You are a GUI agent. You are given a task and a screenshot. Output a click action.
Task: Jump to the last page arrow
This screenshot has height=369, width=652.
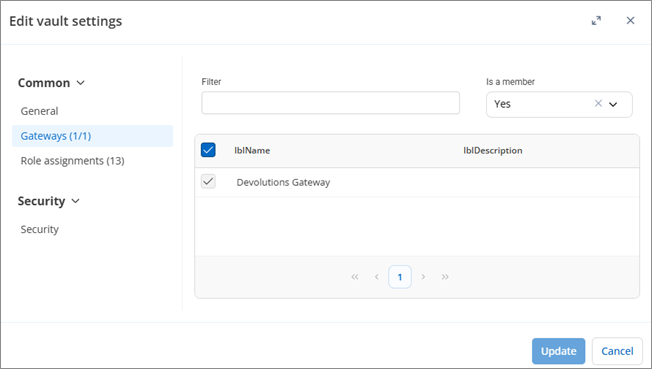pos(445,277)
